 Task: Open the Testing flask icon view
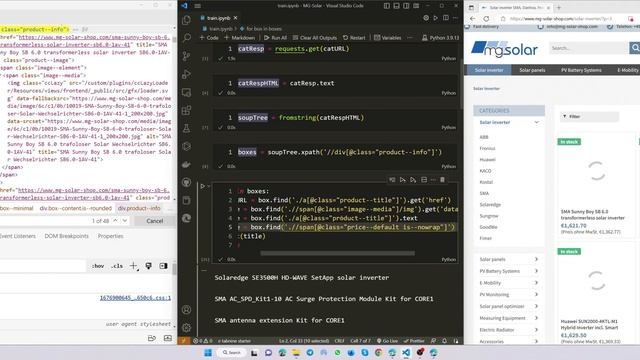click(187, 129)
